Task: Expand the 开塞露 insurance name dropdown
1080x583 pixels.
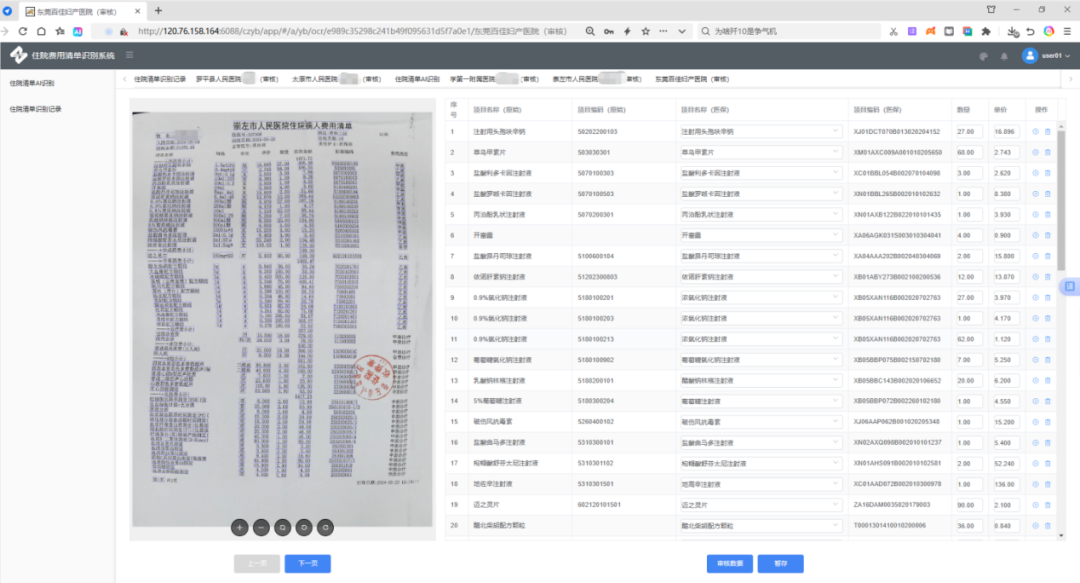Action: tap(836, 235)
